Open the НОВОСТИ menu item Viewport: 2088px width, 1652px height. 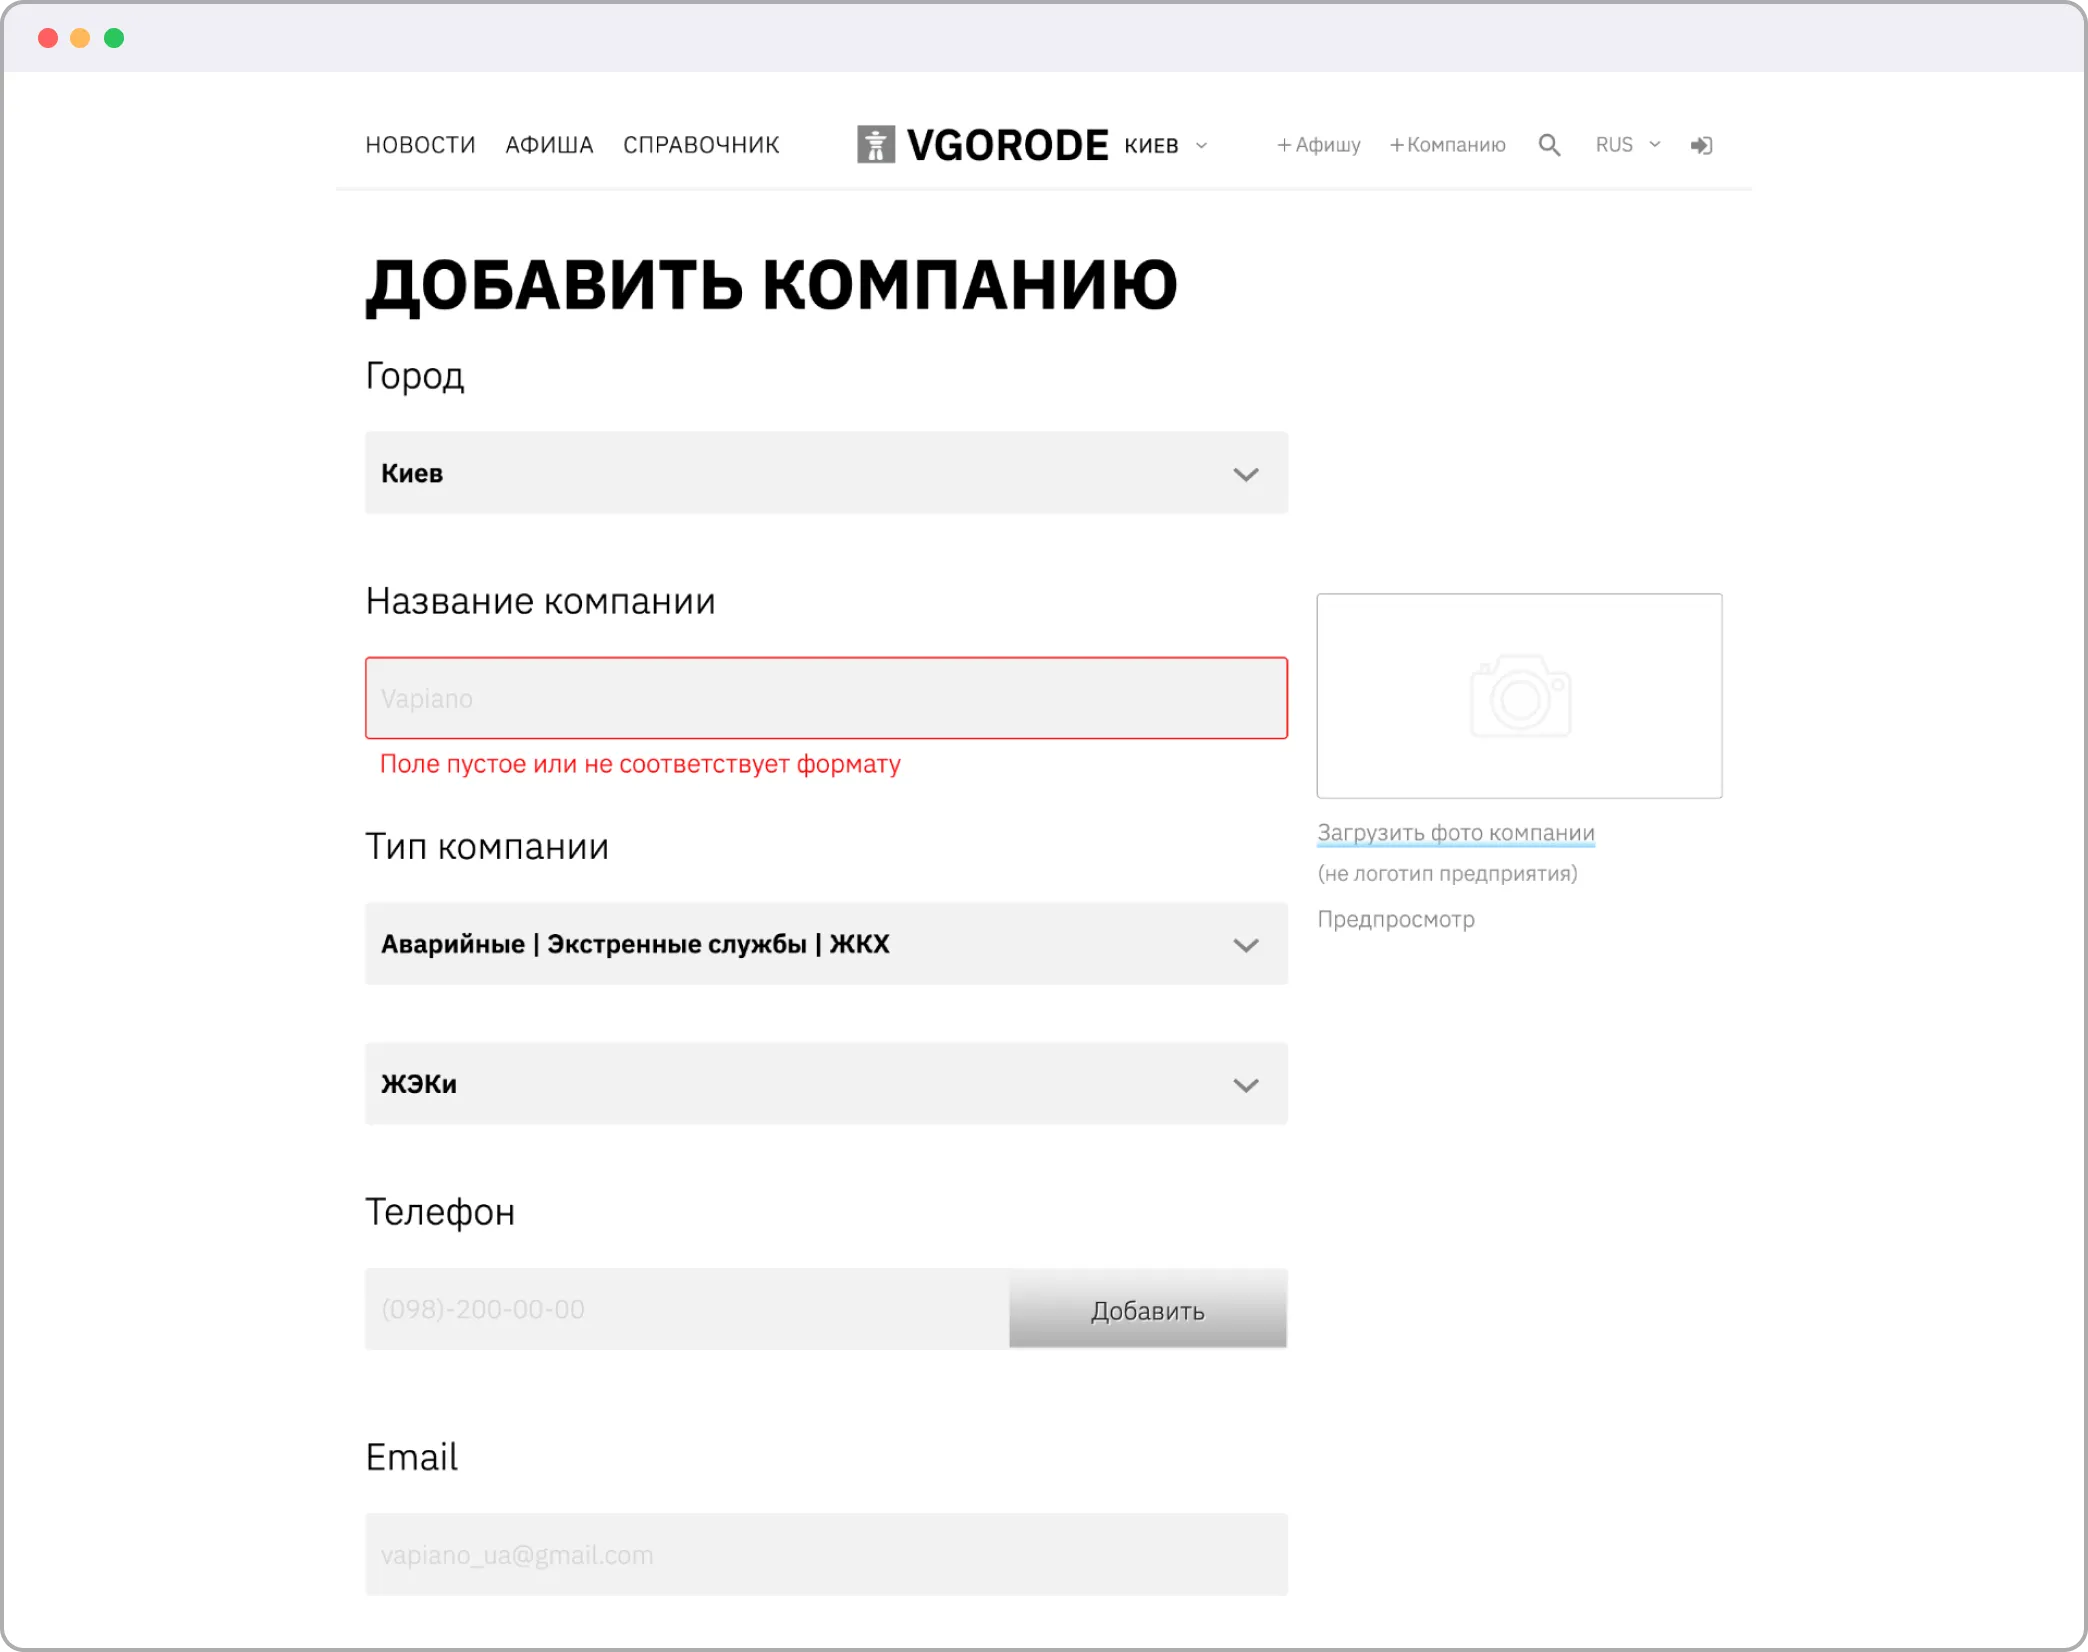click(420, 145)
